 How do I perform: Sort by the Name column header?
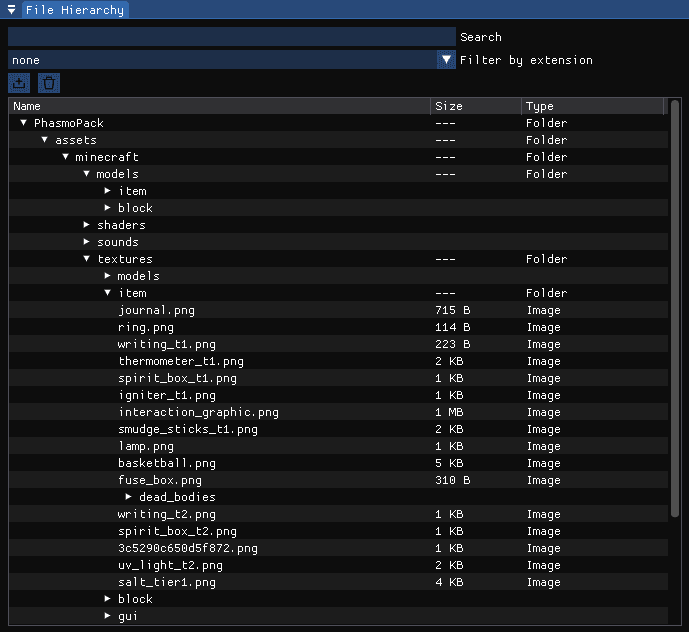(219, 106)
